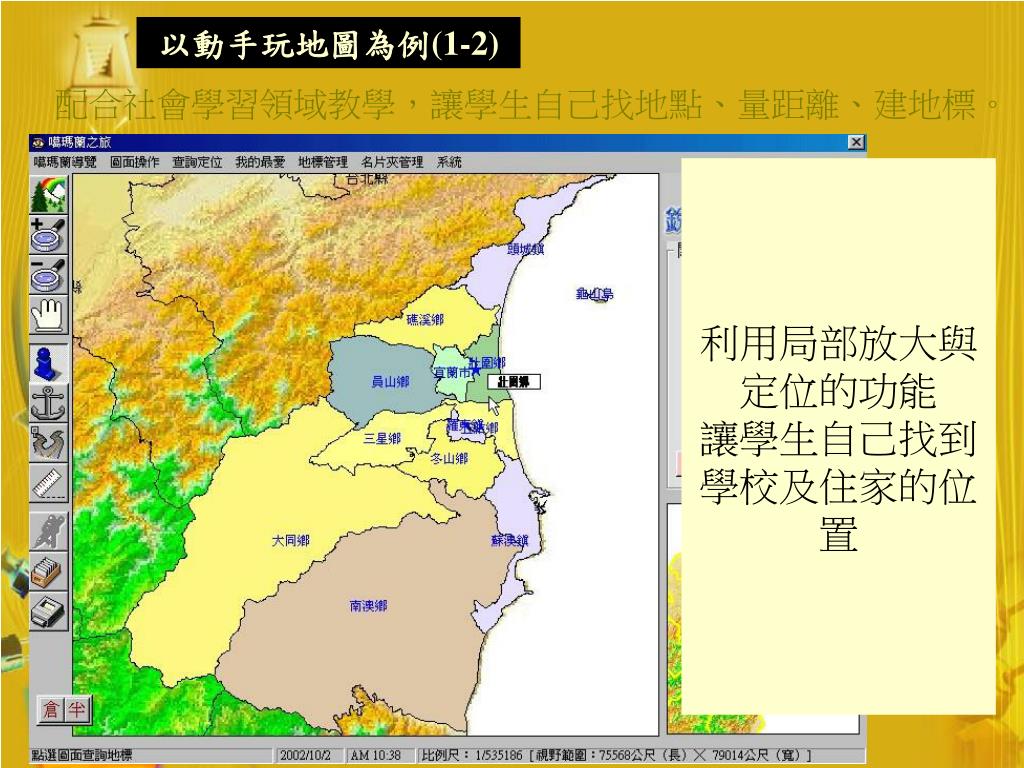Open the 噶瑪蘭導覽 menu
Viewport: 1024px width, 768px height.
point(65,162)
